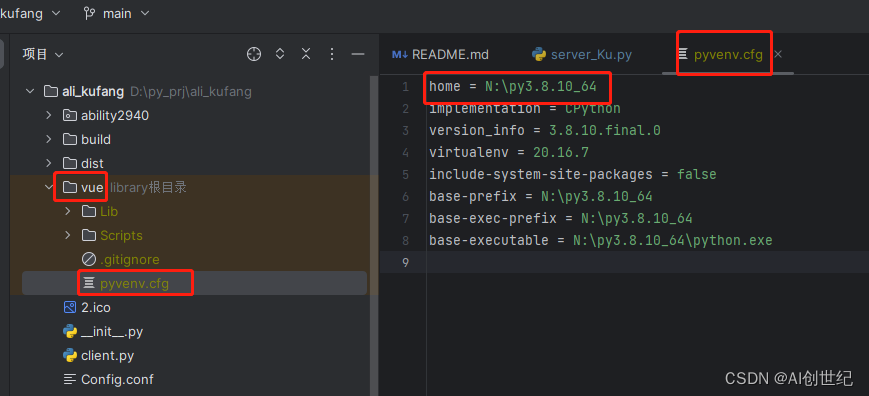Screen dimensions: 869x396
Task: Expand the ability2940 folder
Action: tap(49, 115)
